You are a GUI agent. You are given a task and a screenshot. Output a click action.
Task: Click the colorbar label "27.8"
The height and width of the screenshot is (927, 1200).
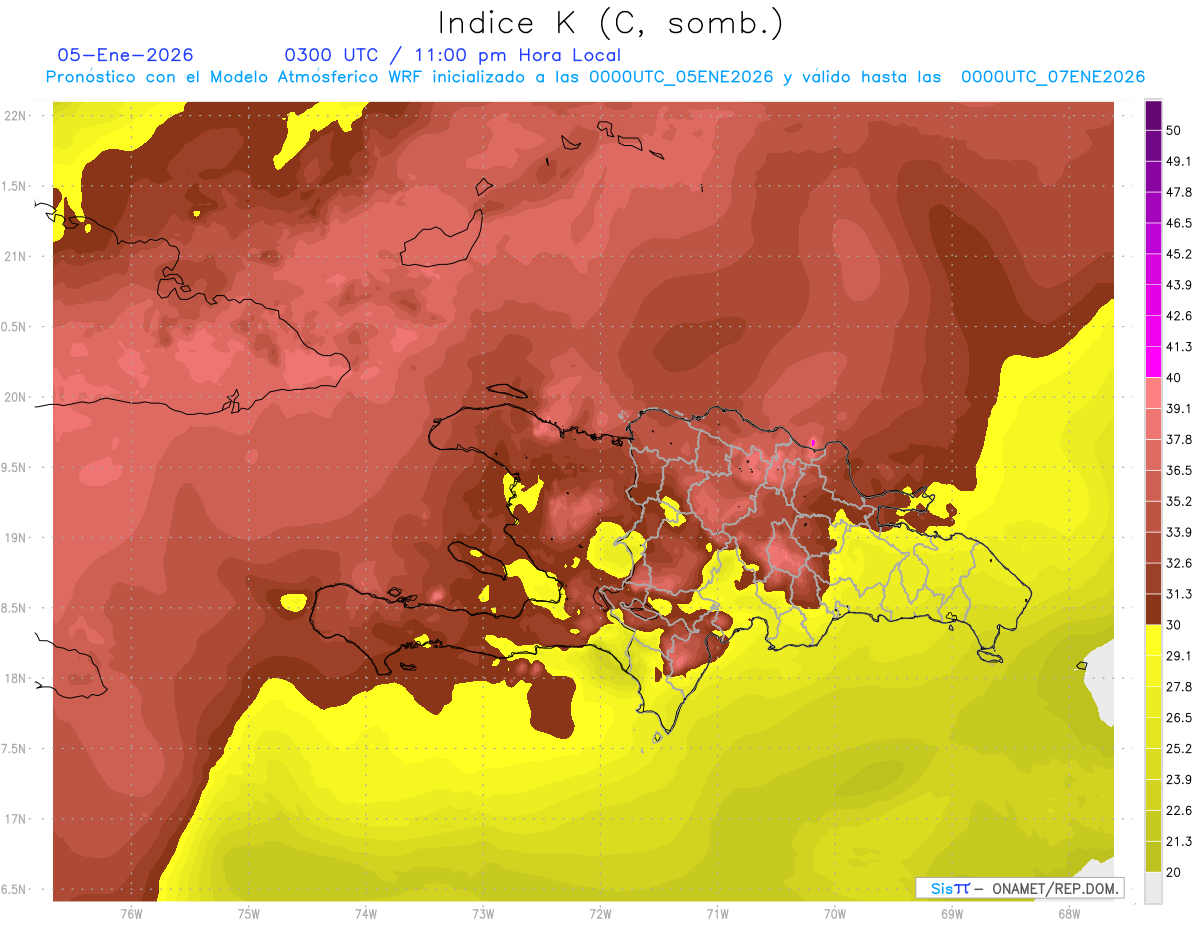pos(1179,687)
